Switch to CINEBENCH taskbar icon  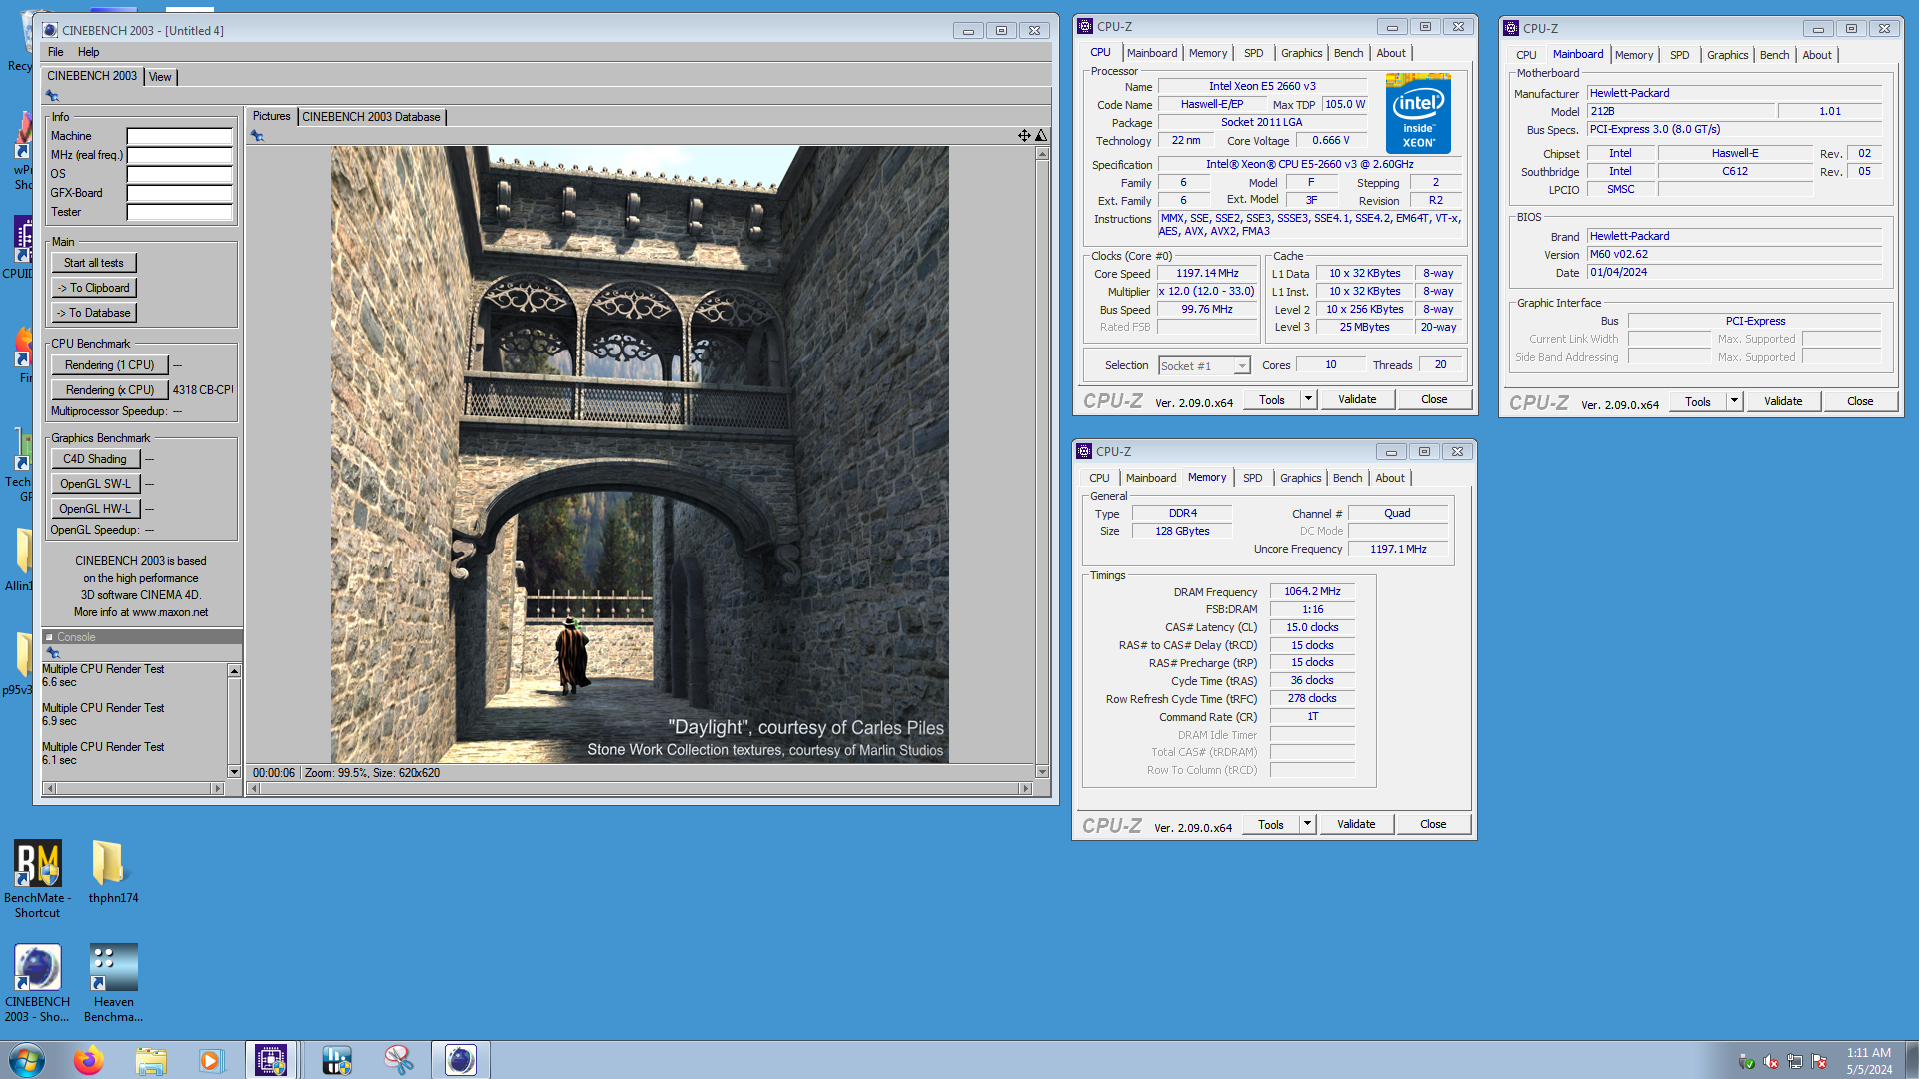pyautogui.click(x=461, y=1060)
